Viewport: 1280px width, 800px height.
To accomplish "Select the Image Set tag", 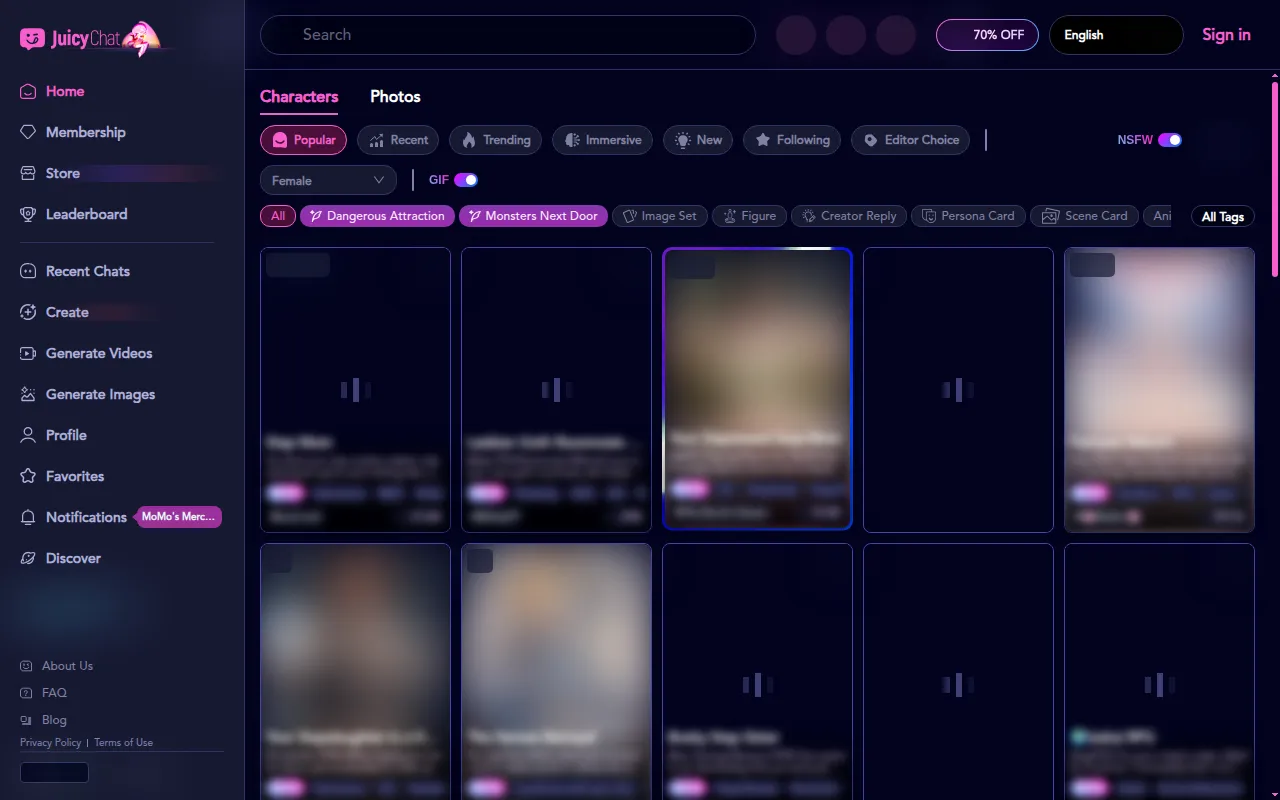I will click(660, 216).
